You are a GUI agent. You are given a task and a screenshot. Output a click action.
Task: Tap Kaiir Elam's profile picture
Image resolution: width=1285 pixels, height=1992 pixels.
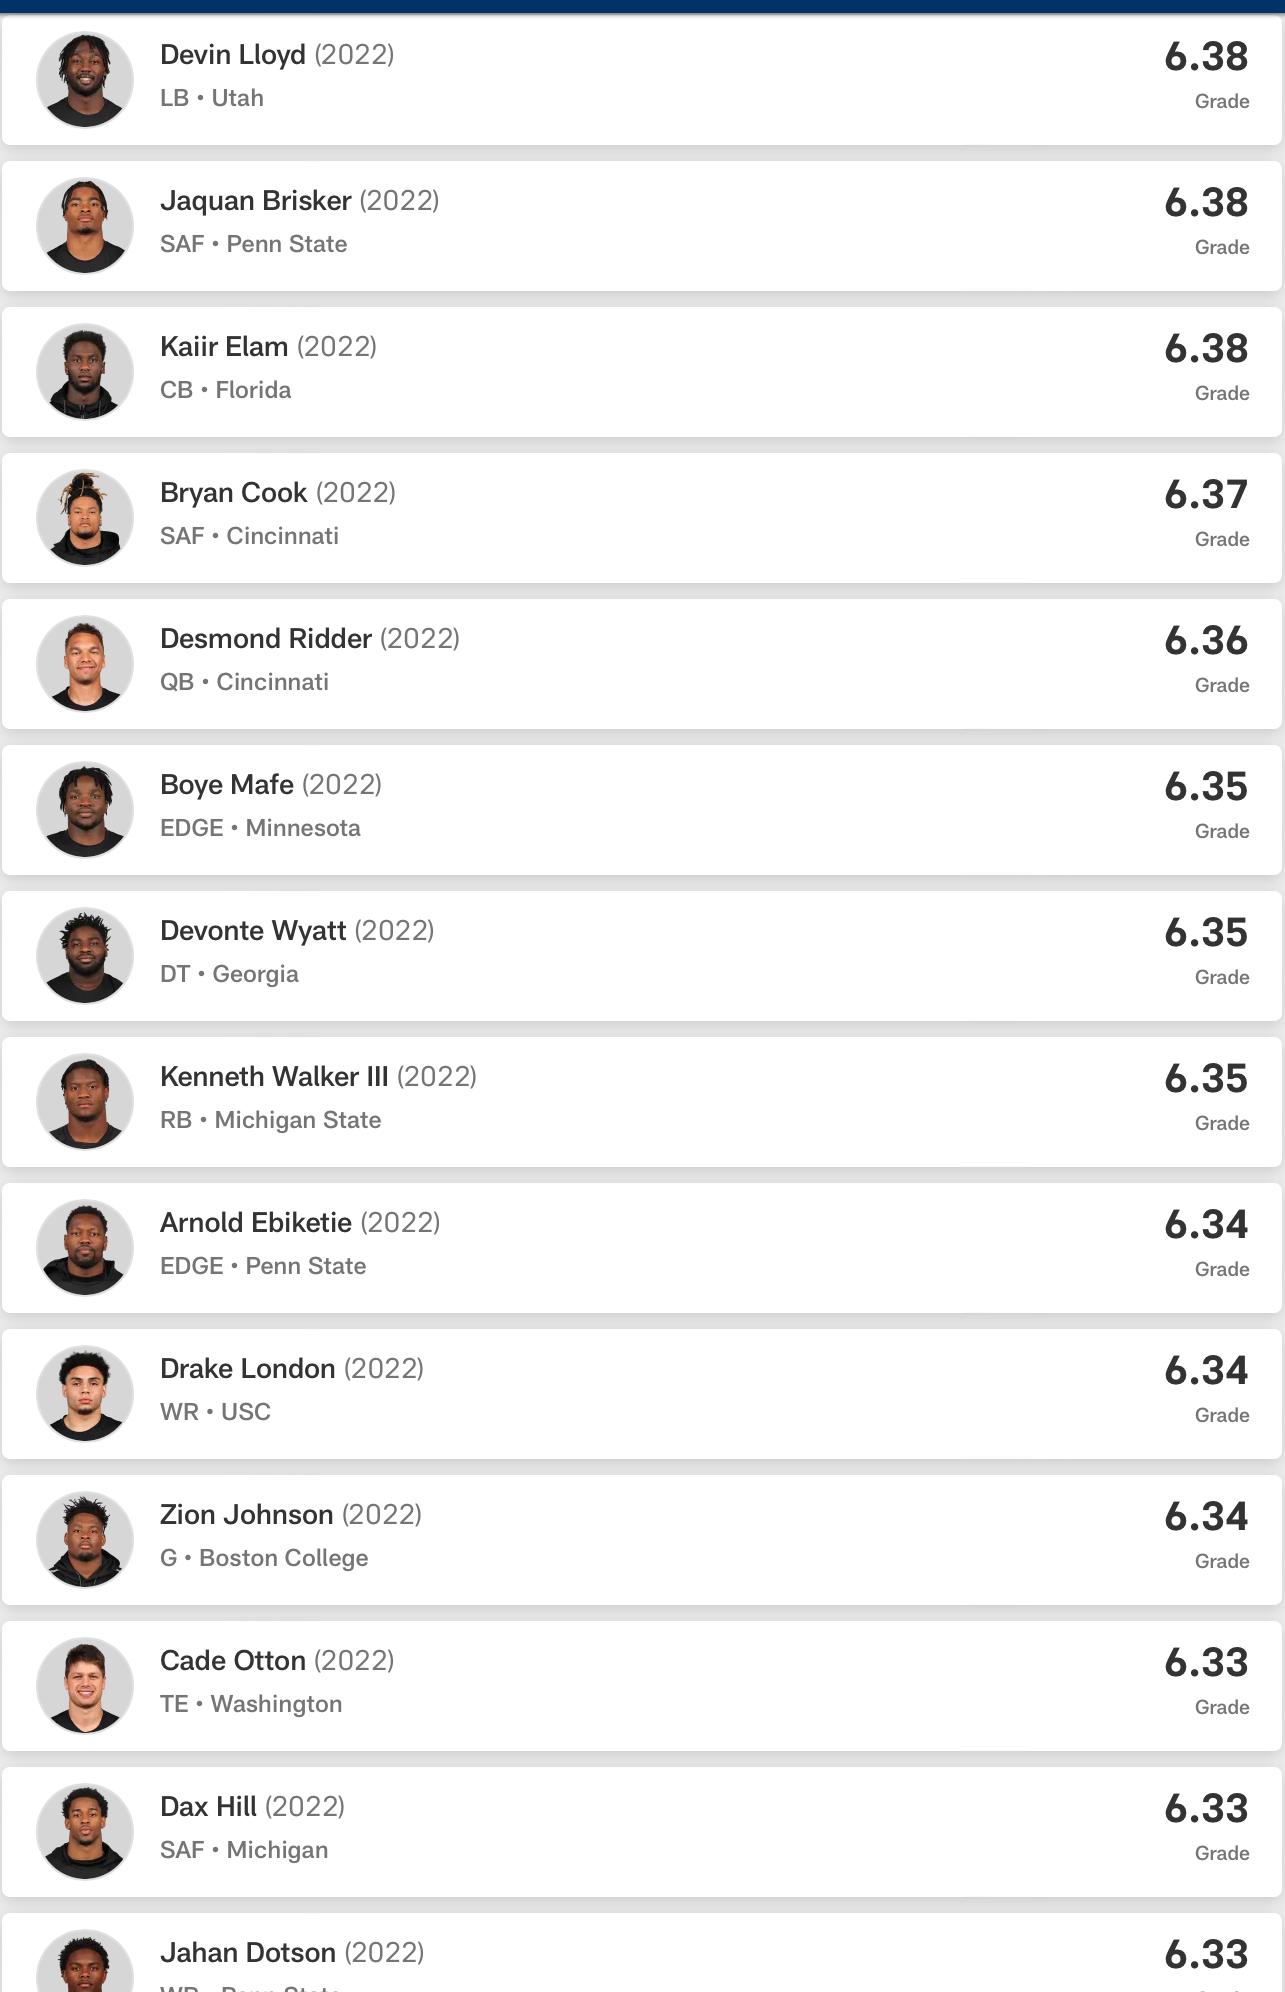coord(85,372)
